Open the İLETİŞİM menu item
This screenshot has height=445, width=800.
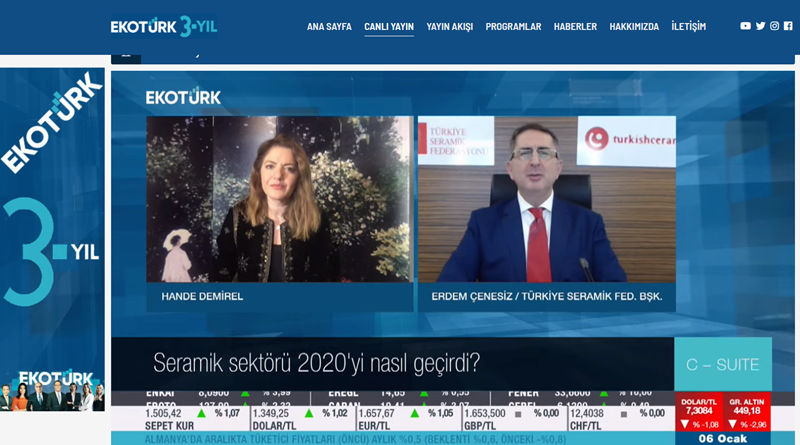point(689,27)
